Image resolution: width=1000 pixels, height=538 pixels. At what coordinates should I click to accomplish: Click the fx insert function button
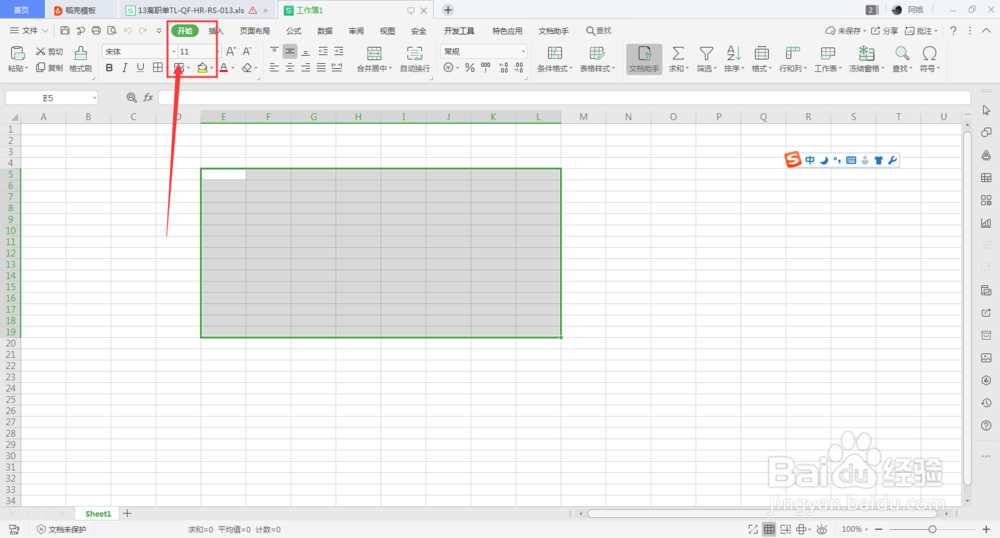[x=148, y=98]
